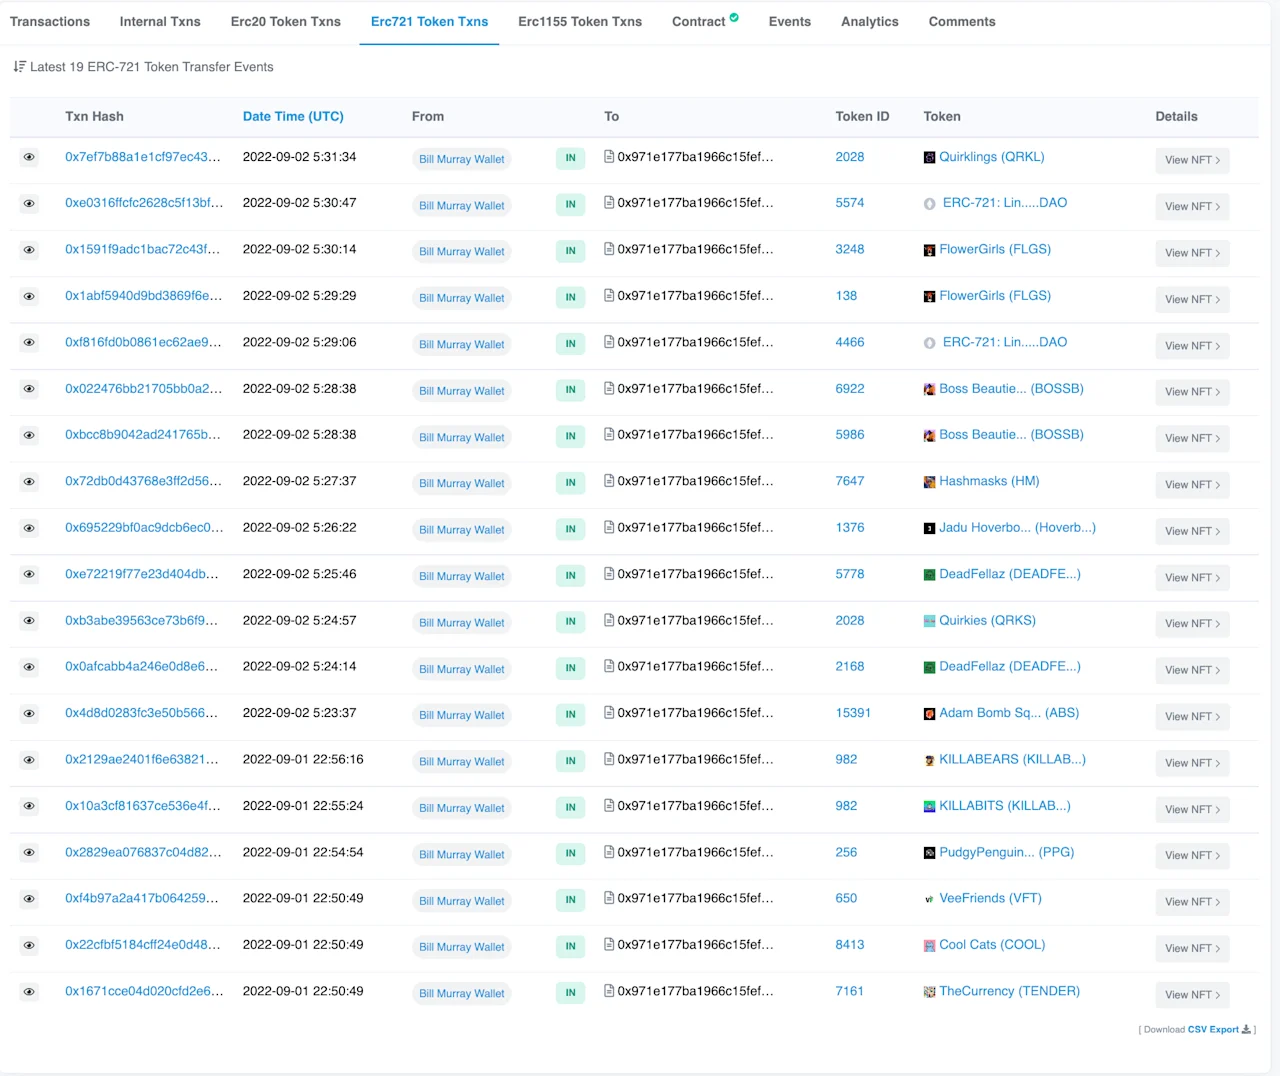Show the Comments tab

[x=962, y=22]
